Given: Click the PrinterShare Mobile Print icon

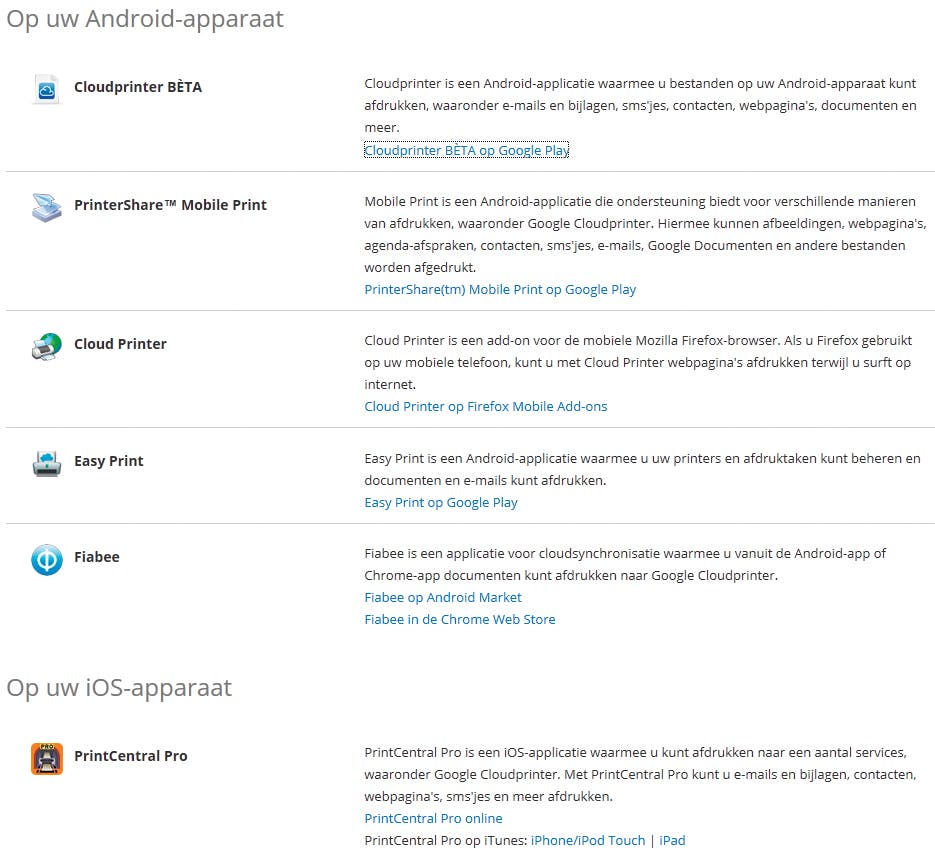Looking at the screenshot, I should [x=46, y=207].
